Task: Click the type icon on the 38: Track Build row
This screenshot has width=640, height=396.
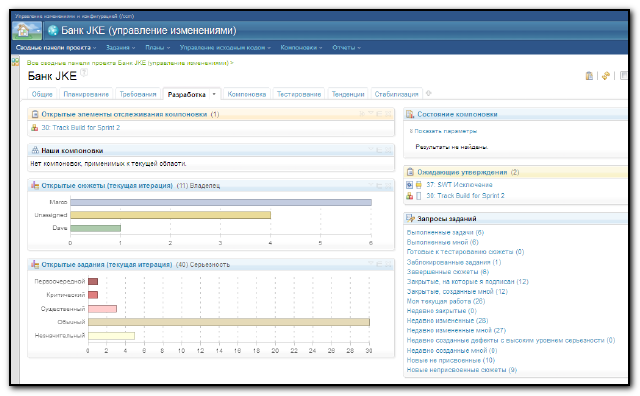Action: pyautogui.click(x=409, y=196)
